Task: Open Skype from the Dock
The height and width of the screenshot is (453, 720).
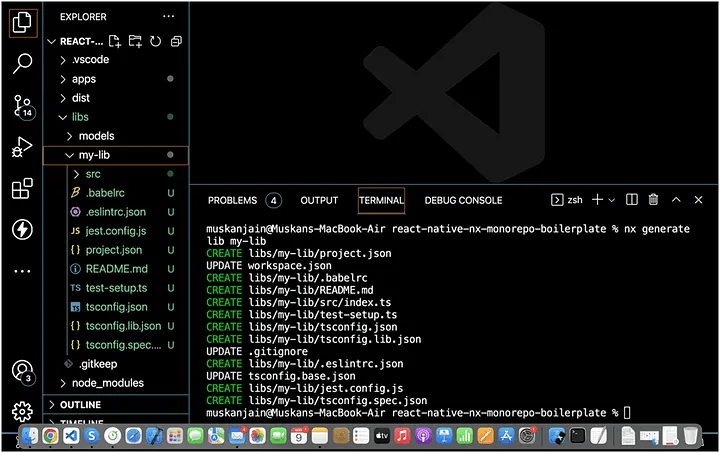Action: point(91,436)
